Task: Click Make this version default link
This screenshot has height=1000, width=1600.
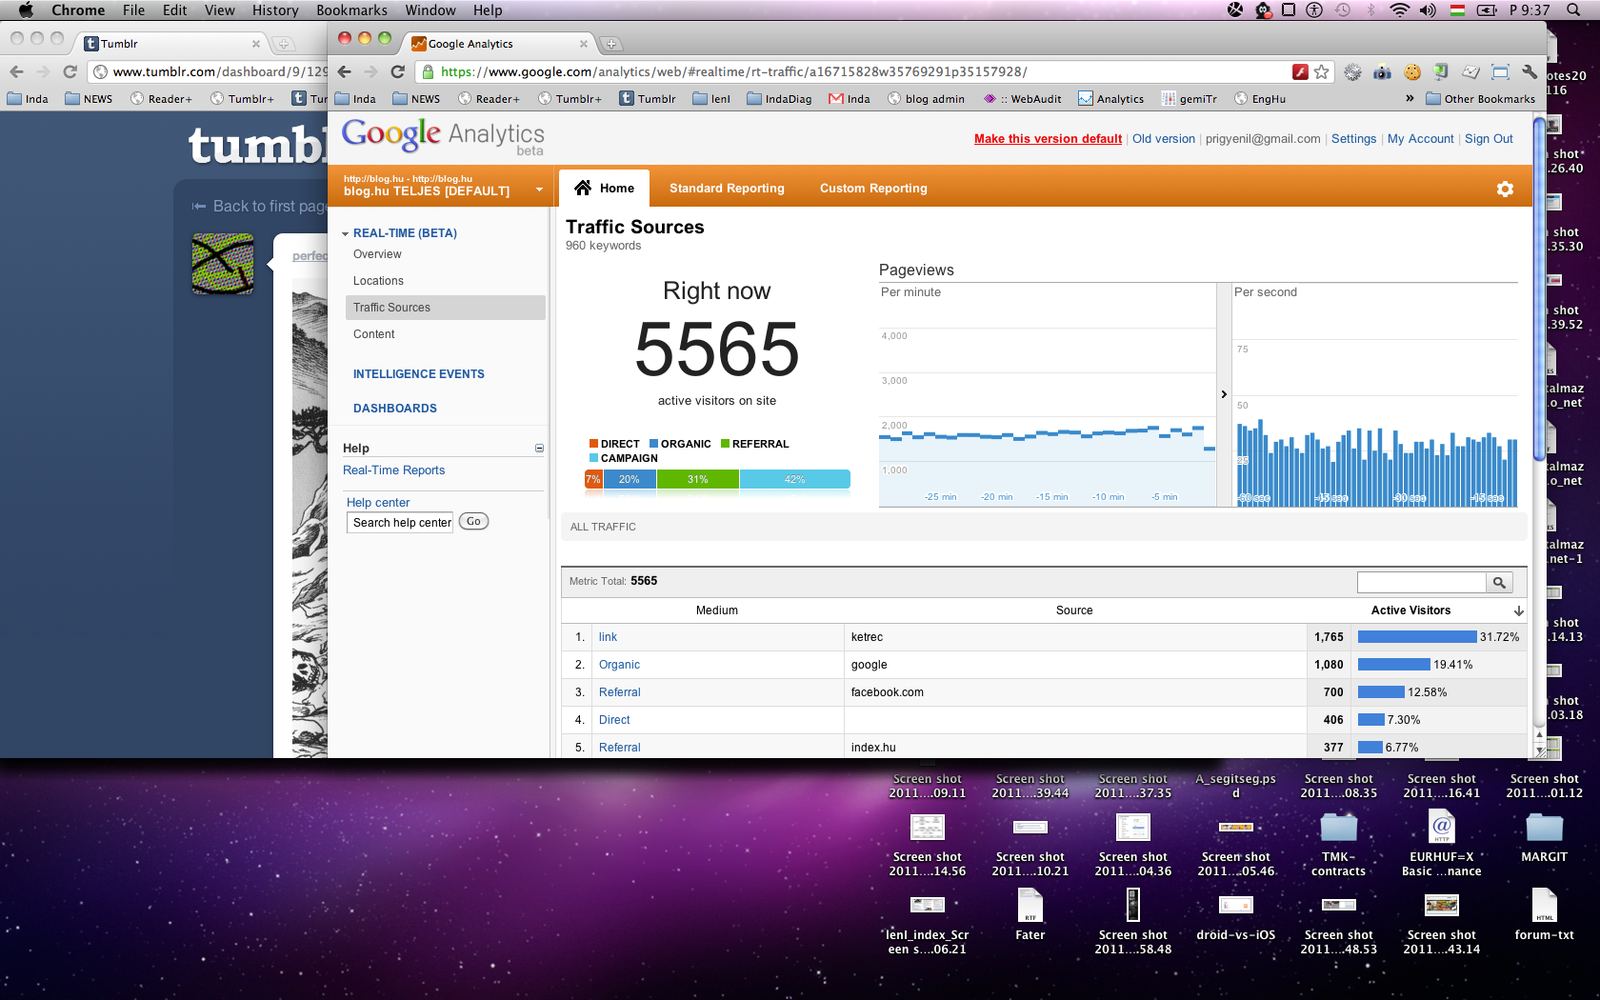Action: [x=1048, y=139]
